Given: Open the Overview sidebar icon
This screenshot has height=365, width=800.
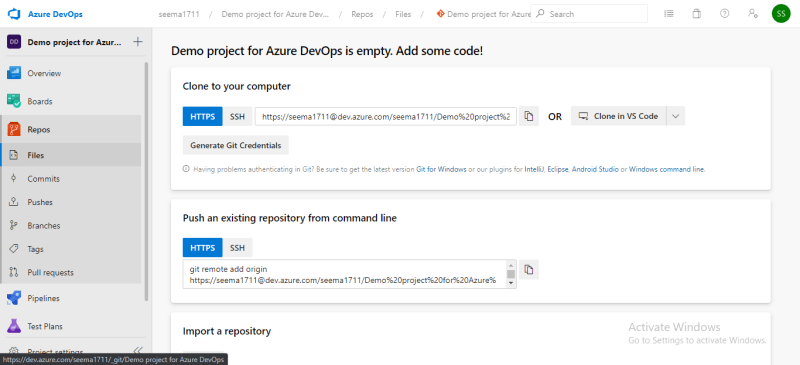Looking at the screenshot, I should 14,73.
